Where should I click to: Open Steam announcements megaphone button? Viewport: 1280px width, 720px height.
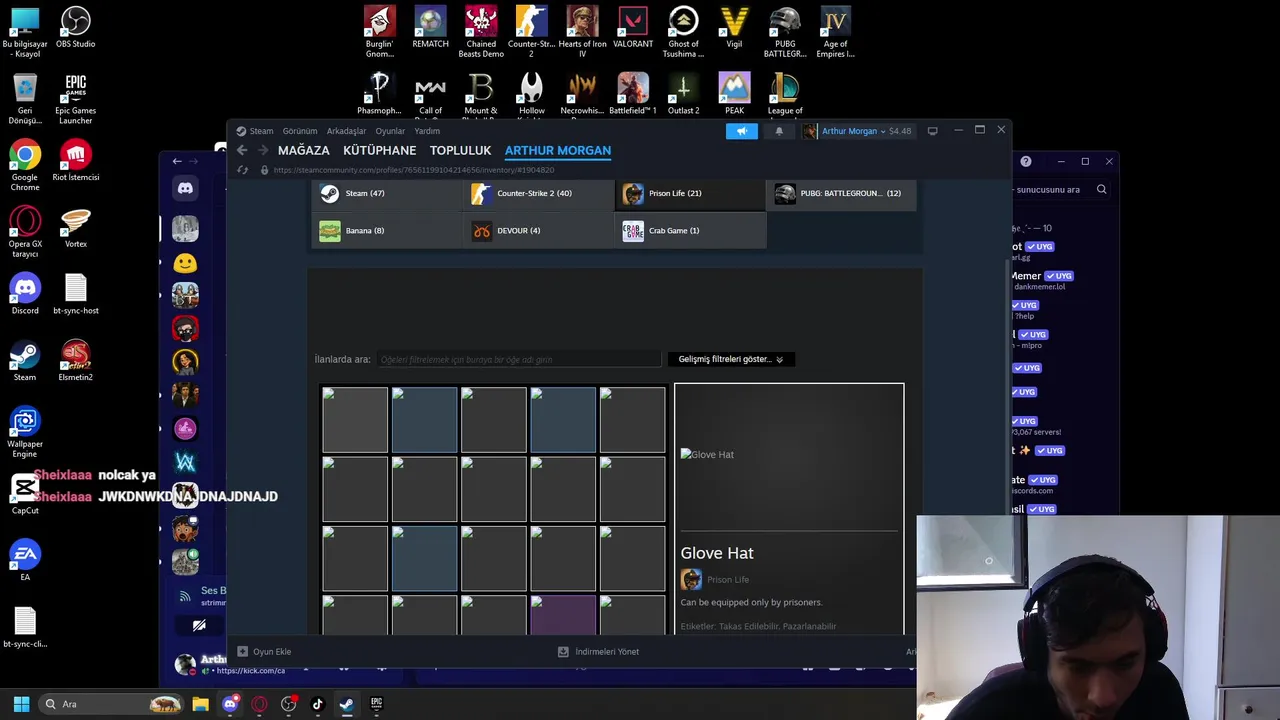[742, 131]
